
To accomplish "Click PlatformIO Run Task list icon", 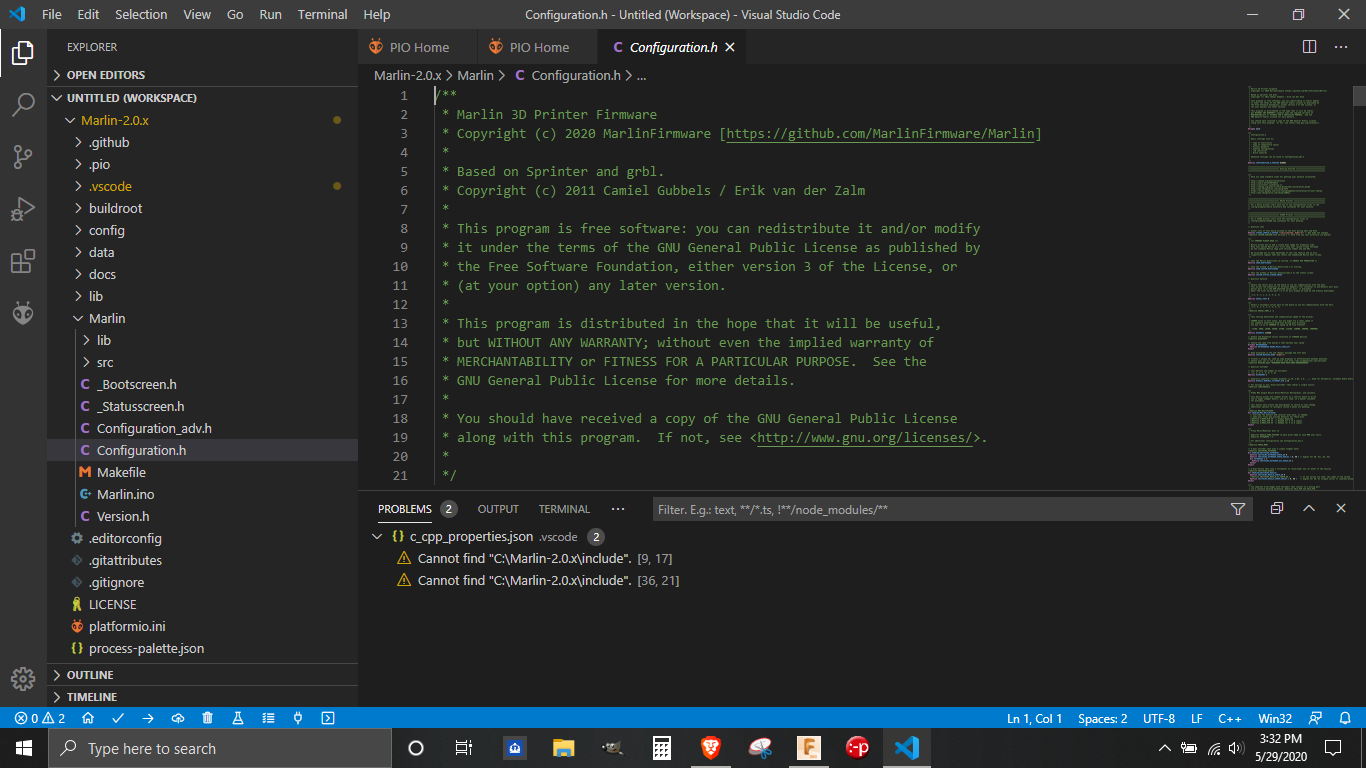I will pos(268,718).
